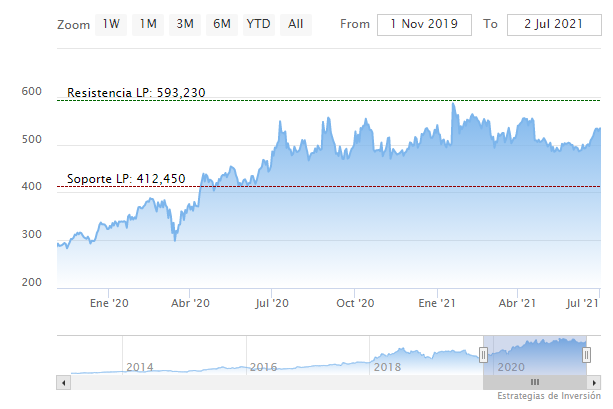
Task: Click the empty scrollbar track left of thumb
Action: click(x=270, y=382)
